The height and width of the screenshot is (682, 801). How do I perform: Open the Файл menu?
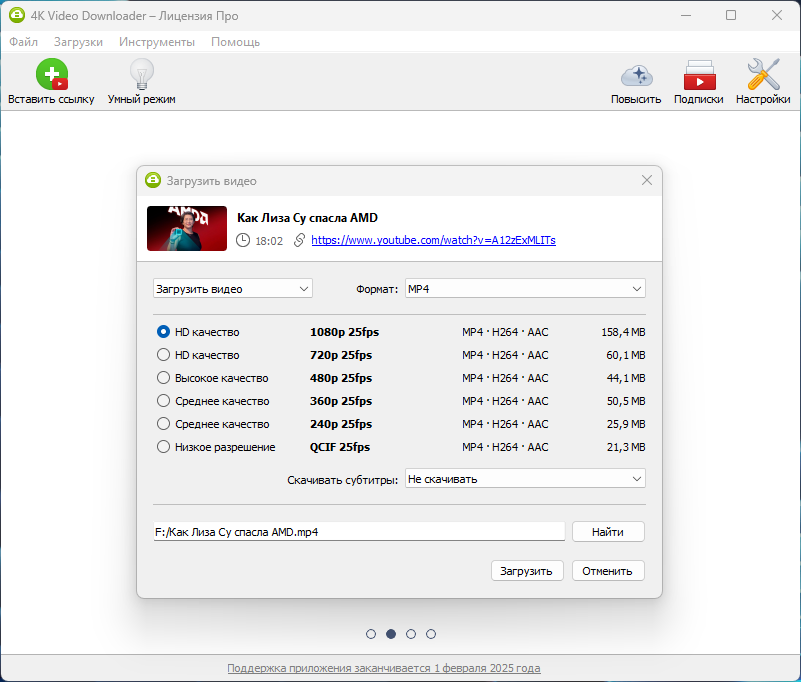[x=23, y=42]
